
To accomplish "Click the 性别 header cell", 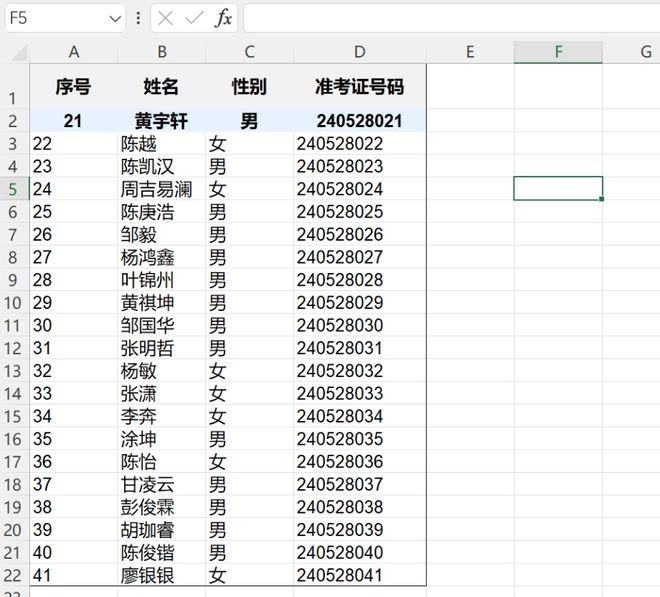I will (250, 86).
